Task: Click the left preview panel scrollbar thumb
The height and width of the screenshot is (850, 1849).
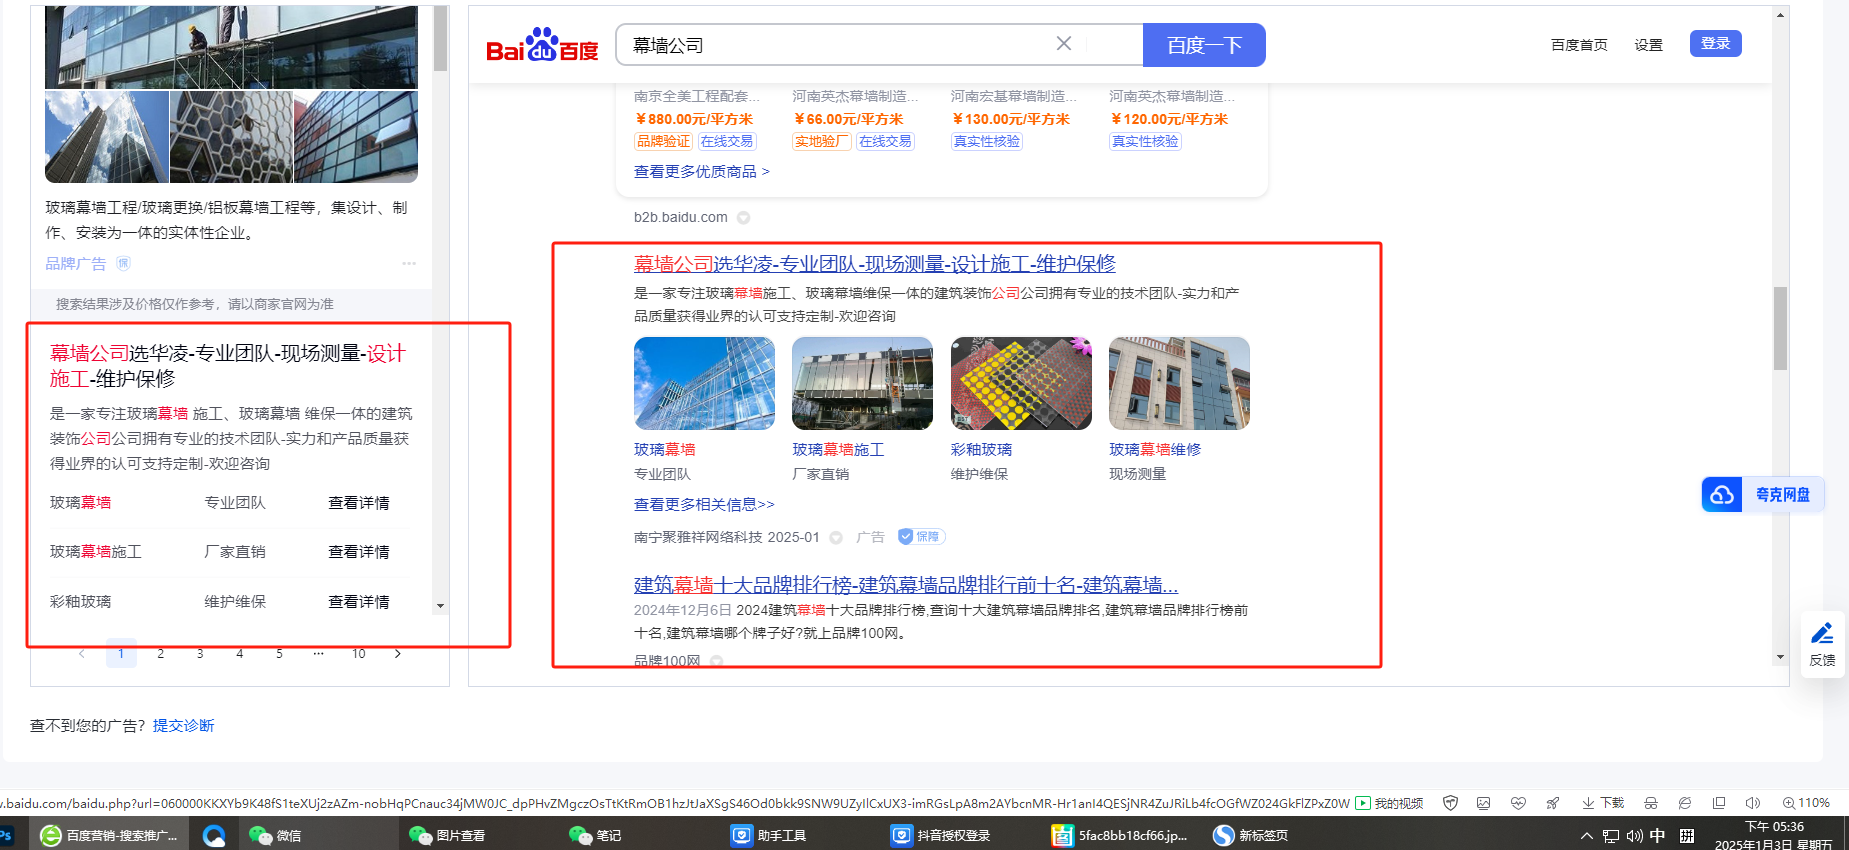Action: click(x=440, y=38)
